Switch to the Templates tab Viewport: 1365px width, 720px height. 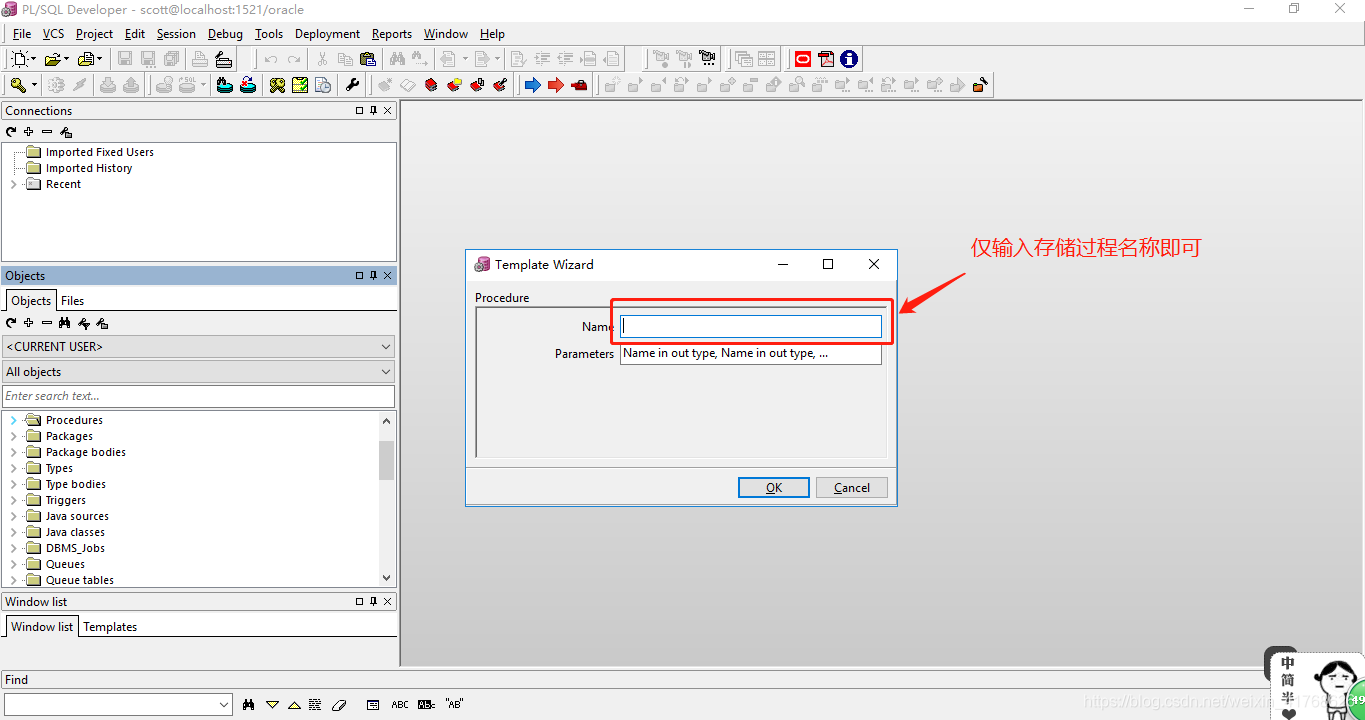[110, 627]
